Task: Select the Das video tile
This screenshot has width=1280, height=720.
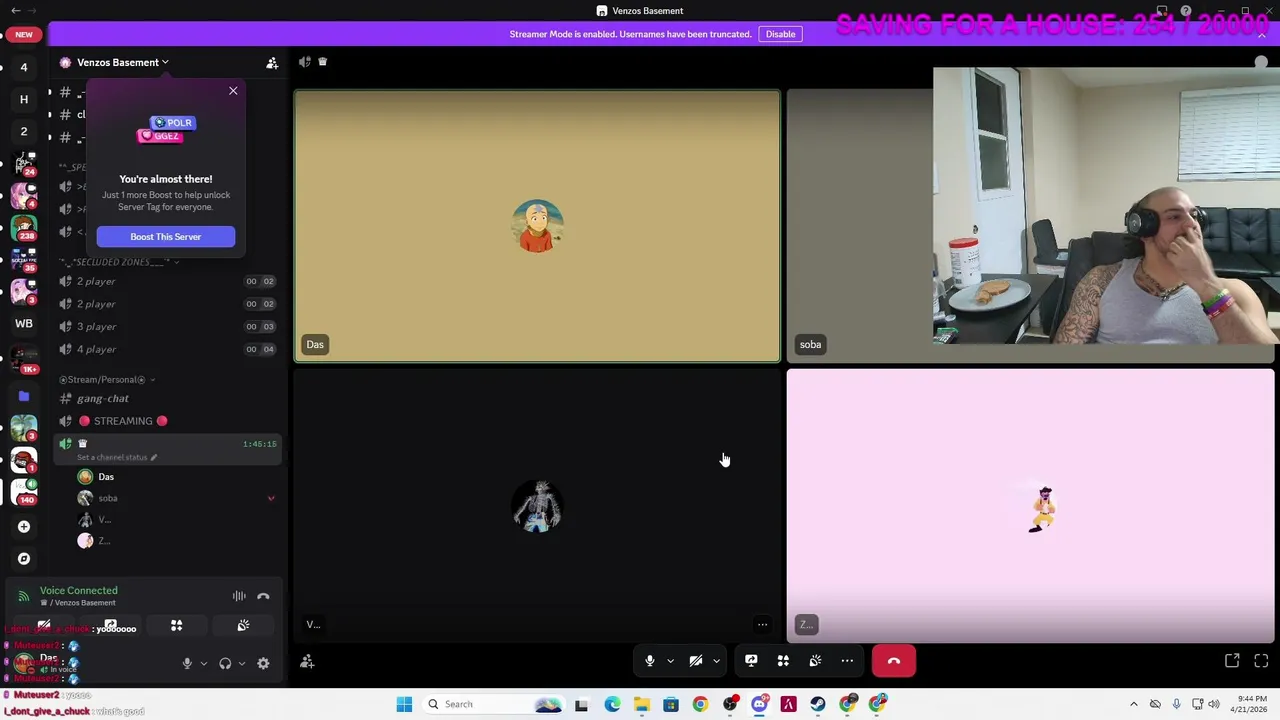Action: (537, 226)
